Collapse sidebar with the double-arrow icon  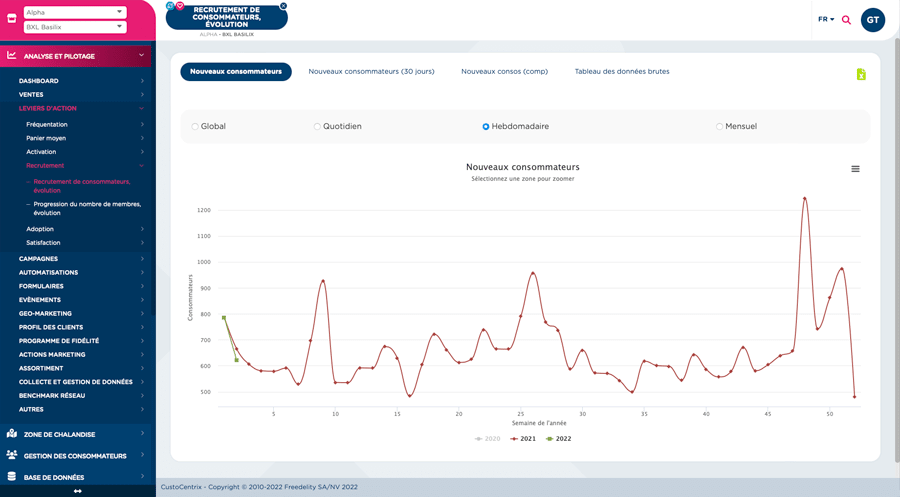click(77, 491)
